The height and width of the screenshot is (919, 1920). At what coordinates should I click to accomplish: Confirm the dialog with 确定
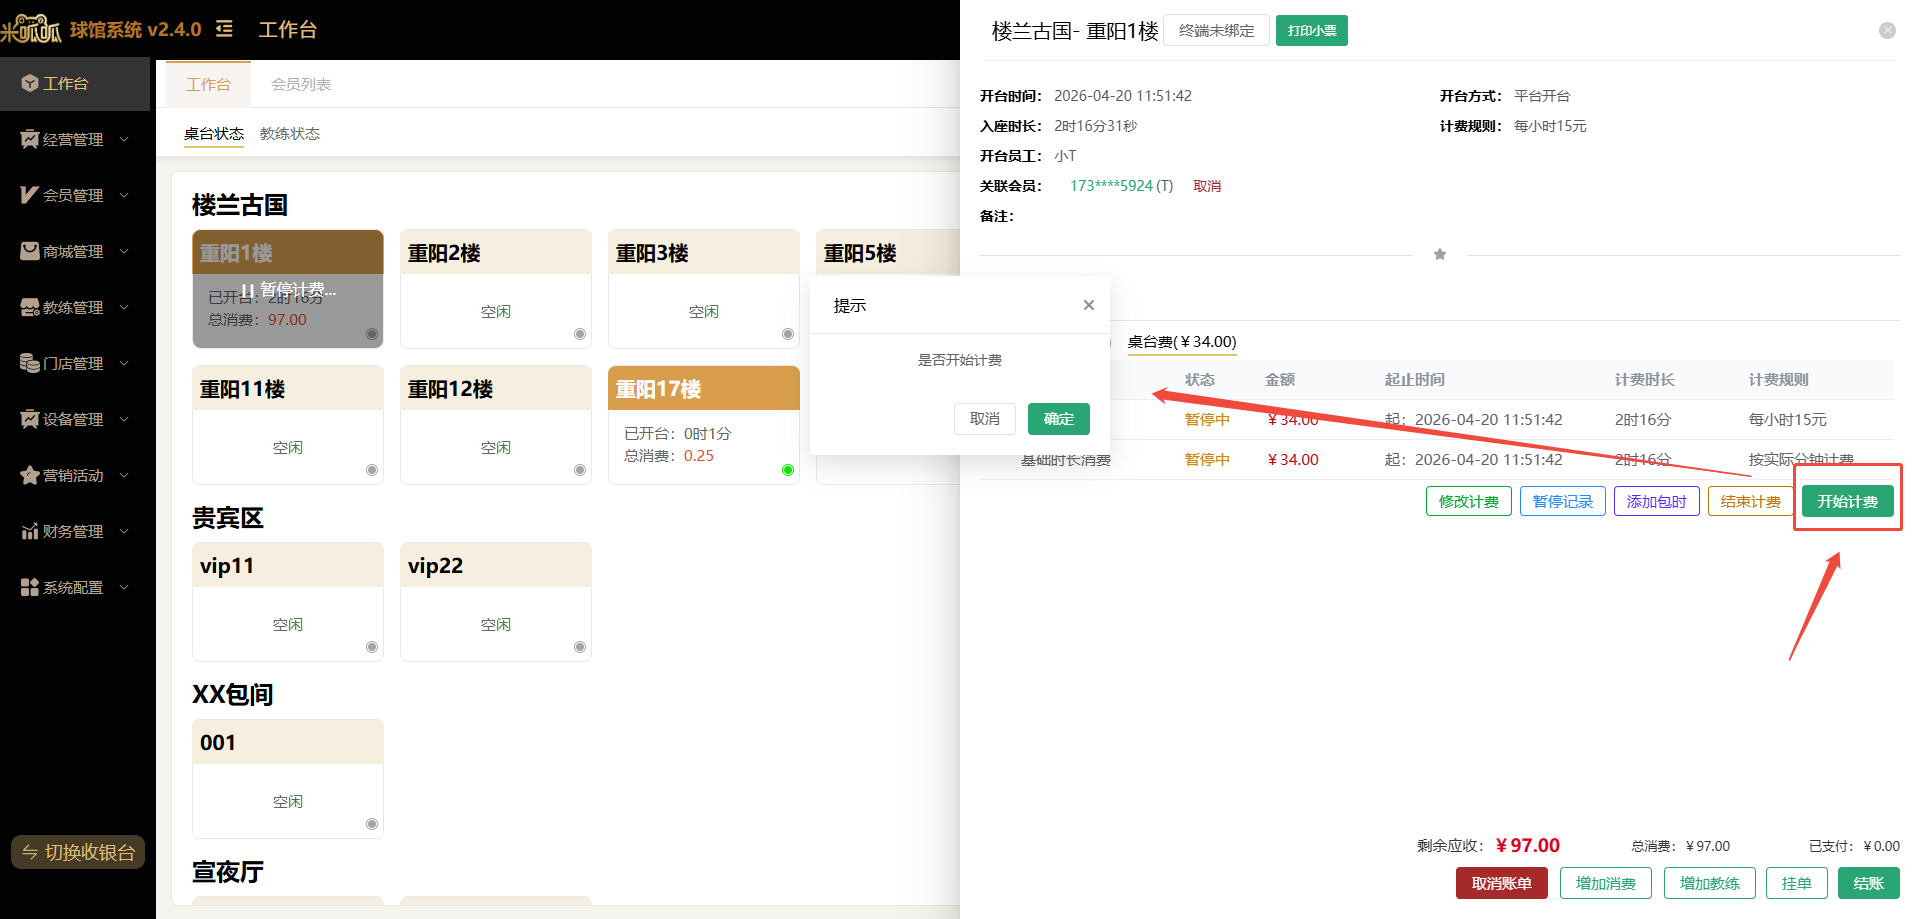[1059, 419]
